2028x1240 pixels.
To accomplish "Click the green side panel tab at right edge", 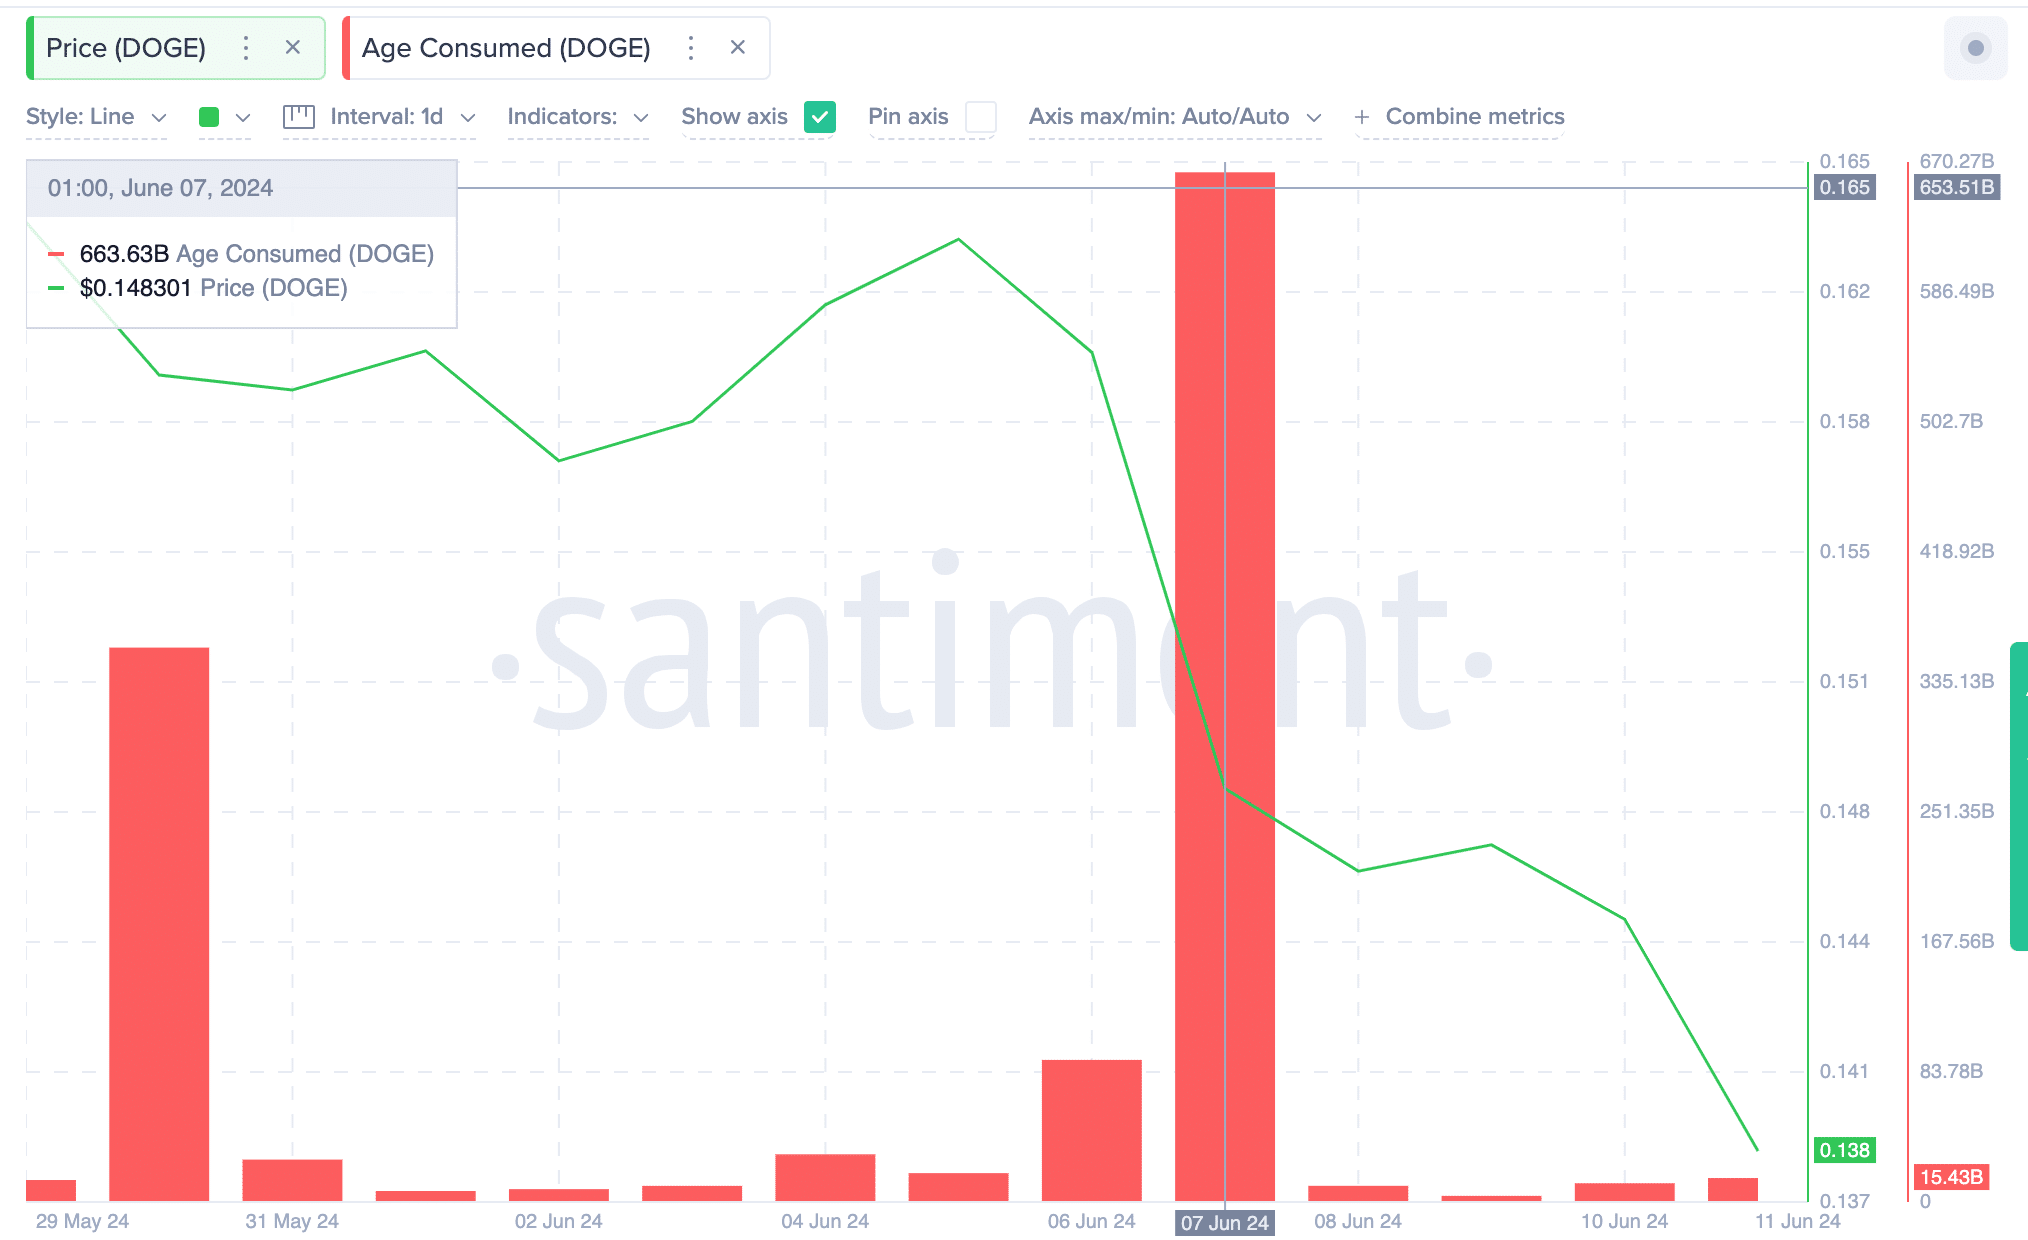I will click(2019, 796).
